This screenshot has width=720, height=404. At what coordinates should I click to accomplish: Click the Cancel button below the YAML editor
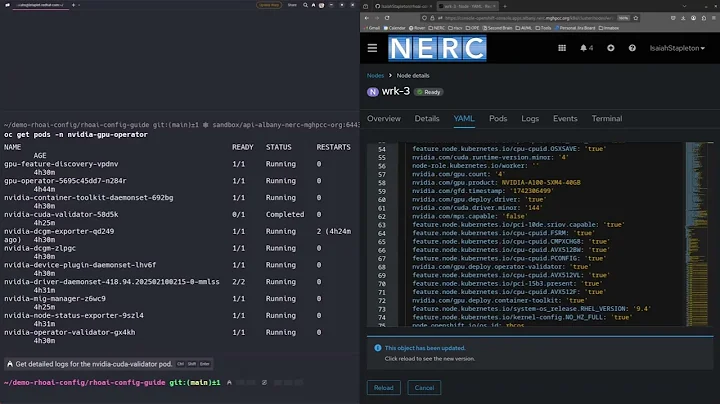coord(424,387)
